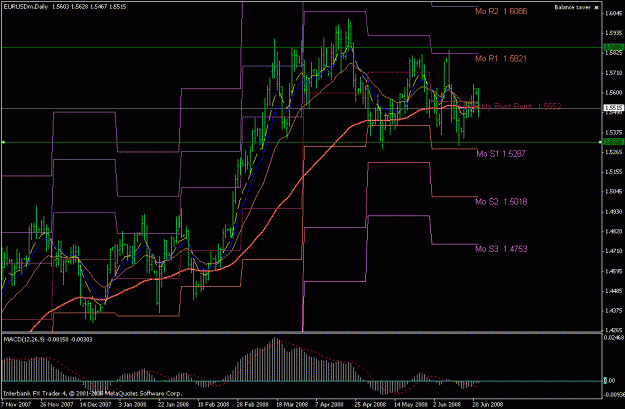The height and width of the screenshot is (409, 625).
Task: Select the Mo R2 1.6086 pivot label
Action: (501, 11)
